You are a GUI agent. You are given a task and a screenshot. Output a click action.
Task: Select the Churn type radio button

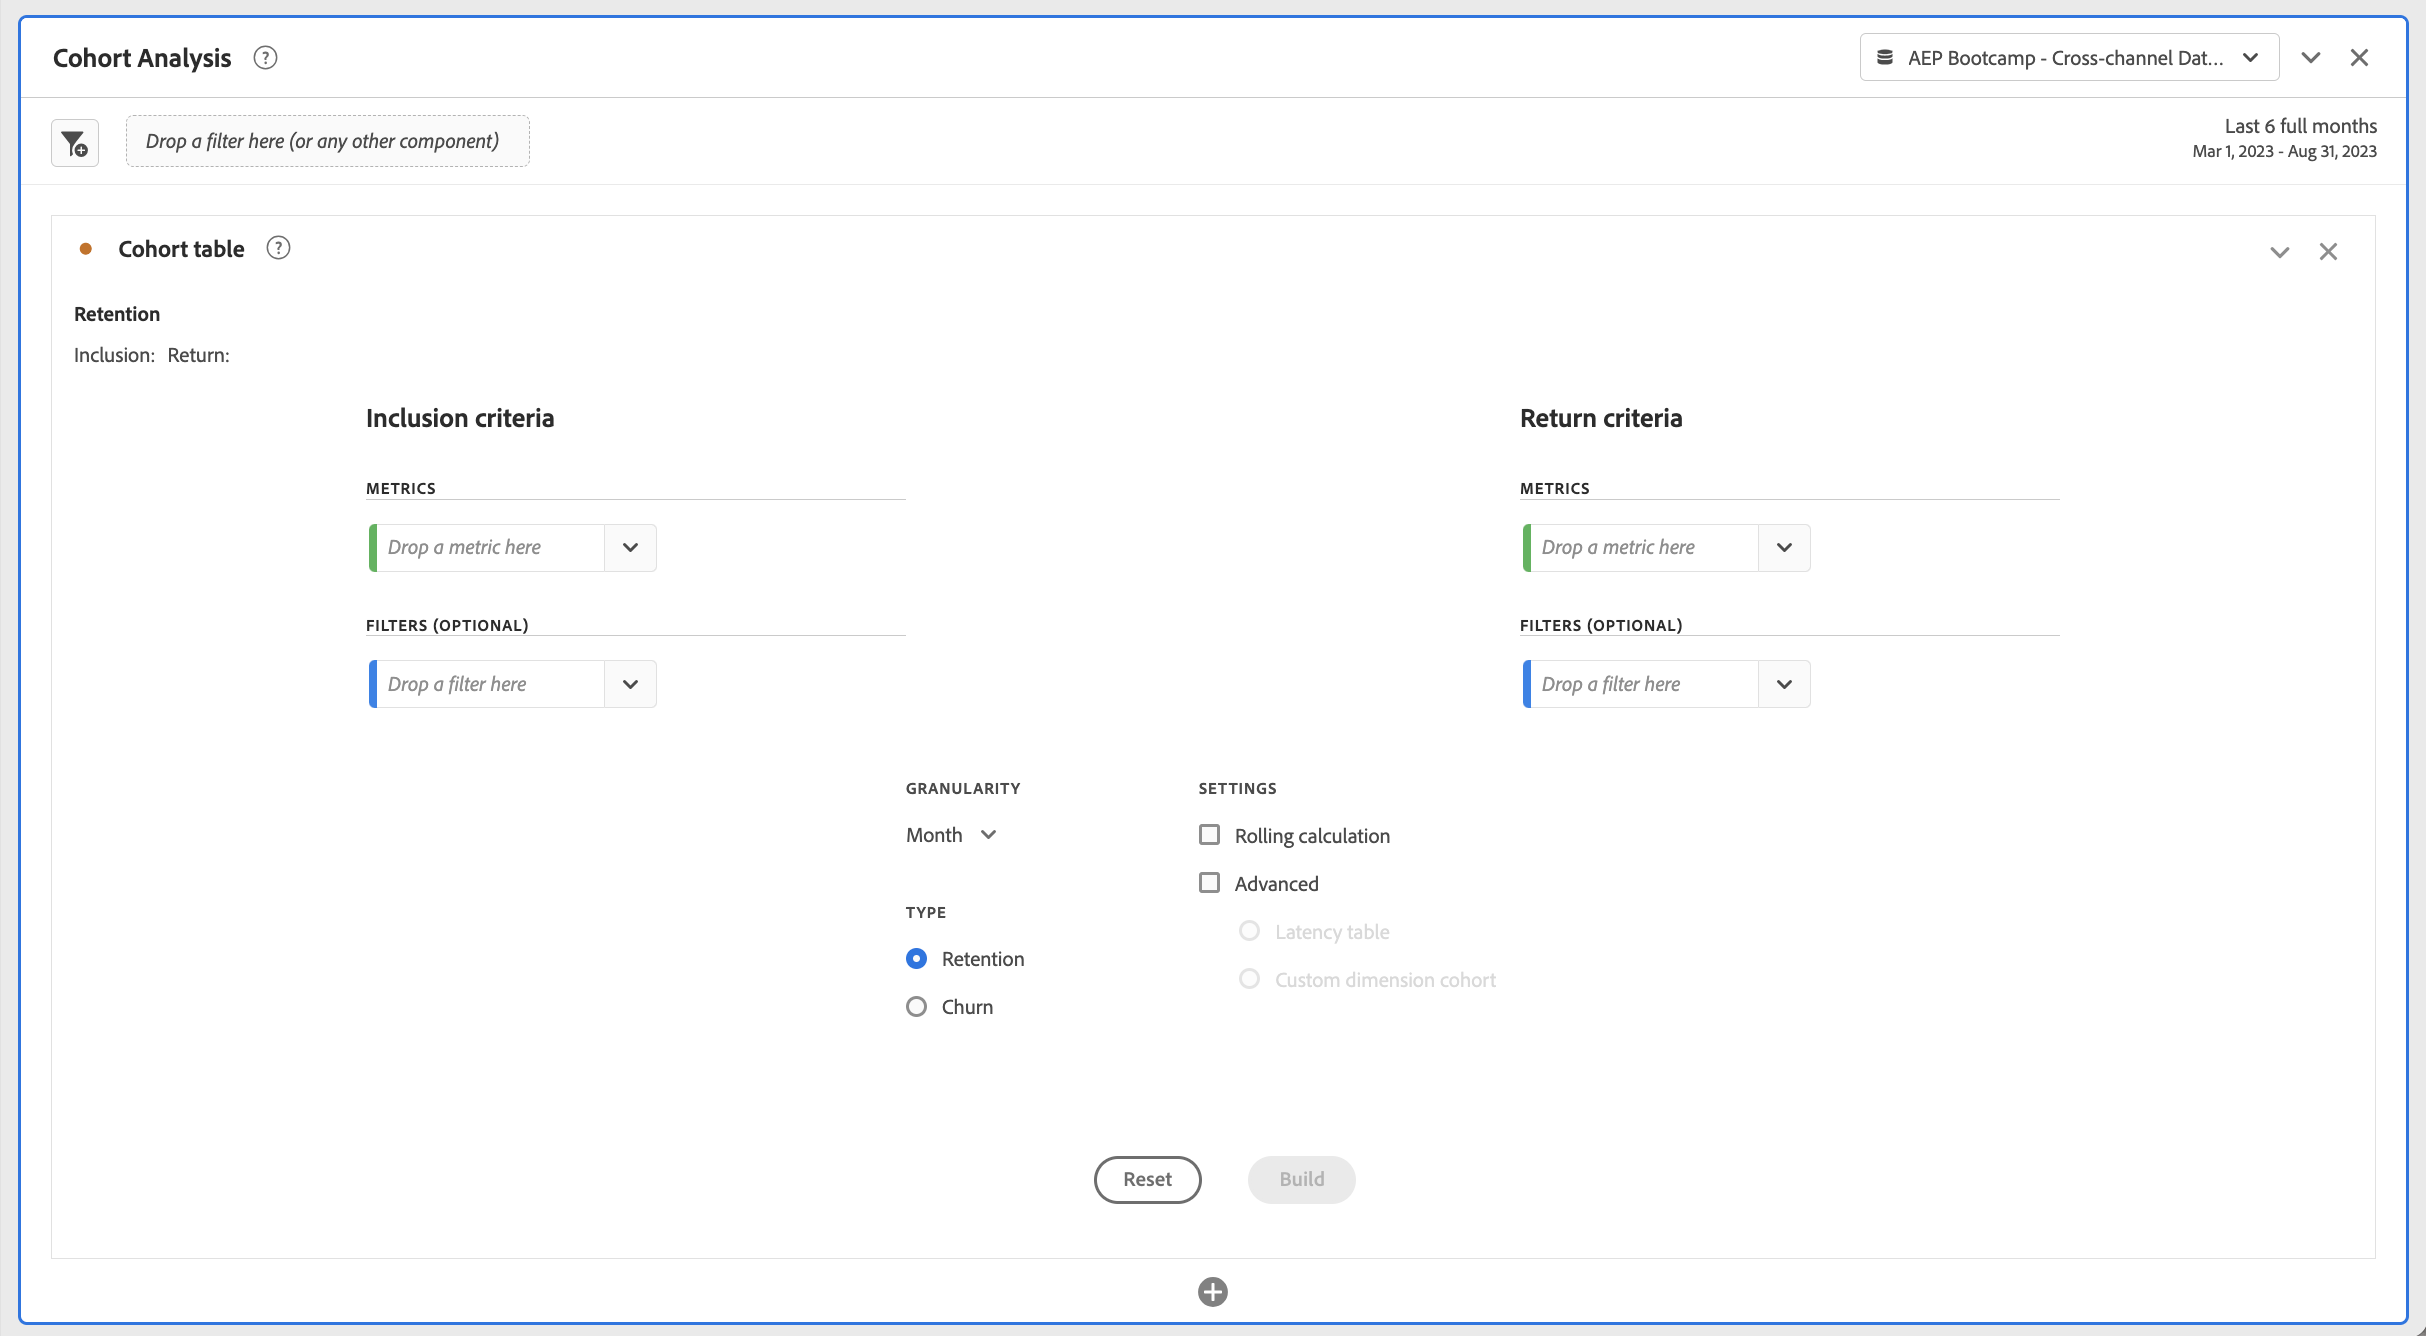coord(916,1007)
